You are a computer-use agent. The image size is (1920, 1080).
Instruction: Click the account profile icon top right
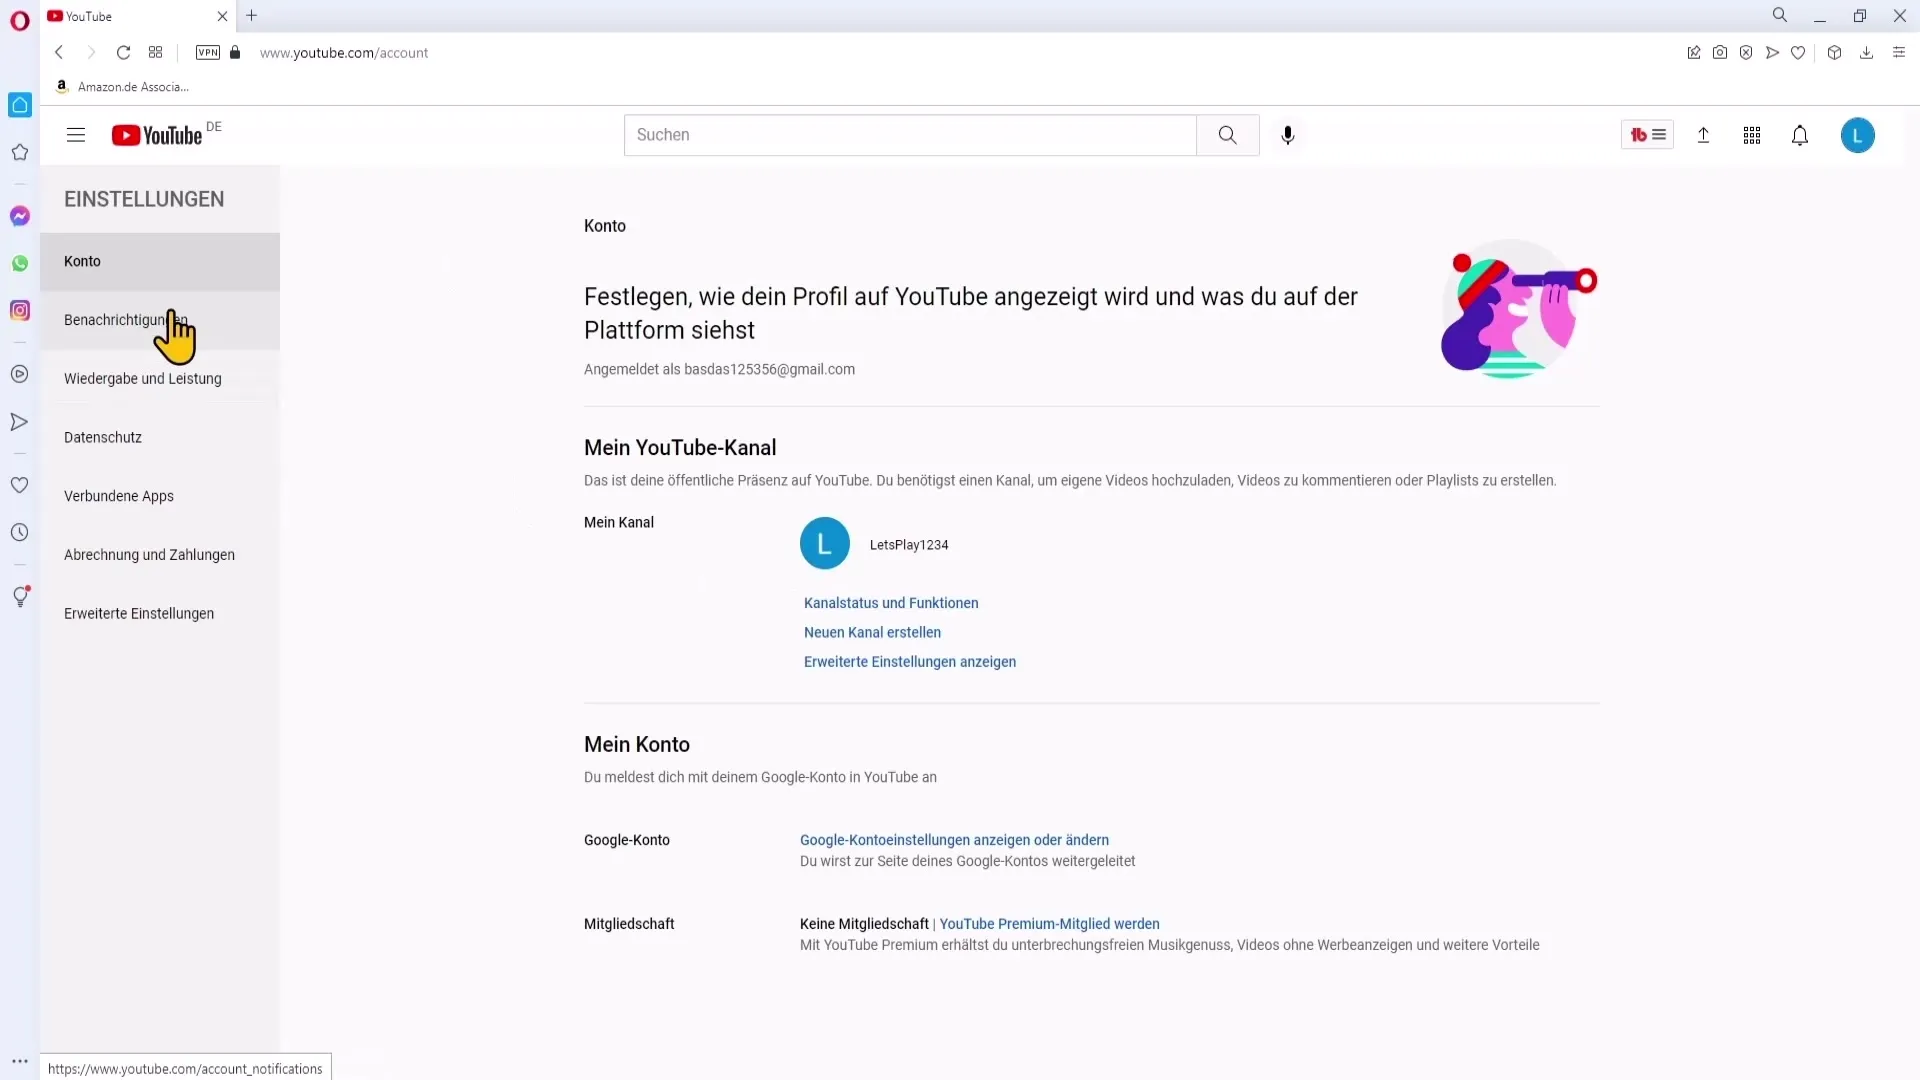point(1858,135)
